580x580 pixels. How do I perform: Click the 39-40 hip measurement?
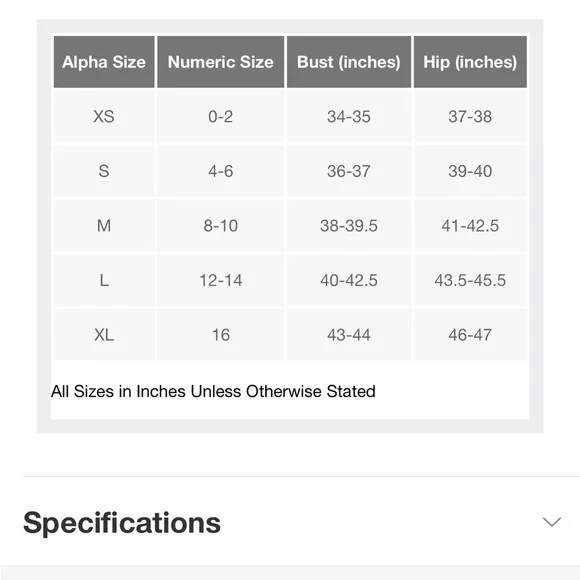[470, 171]
